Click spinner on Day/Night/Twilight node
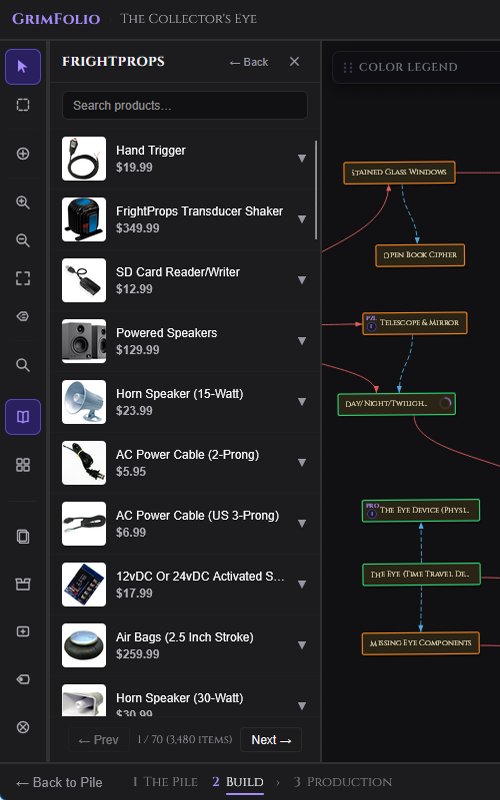 (x=445, y=404)
